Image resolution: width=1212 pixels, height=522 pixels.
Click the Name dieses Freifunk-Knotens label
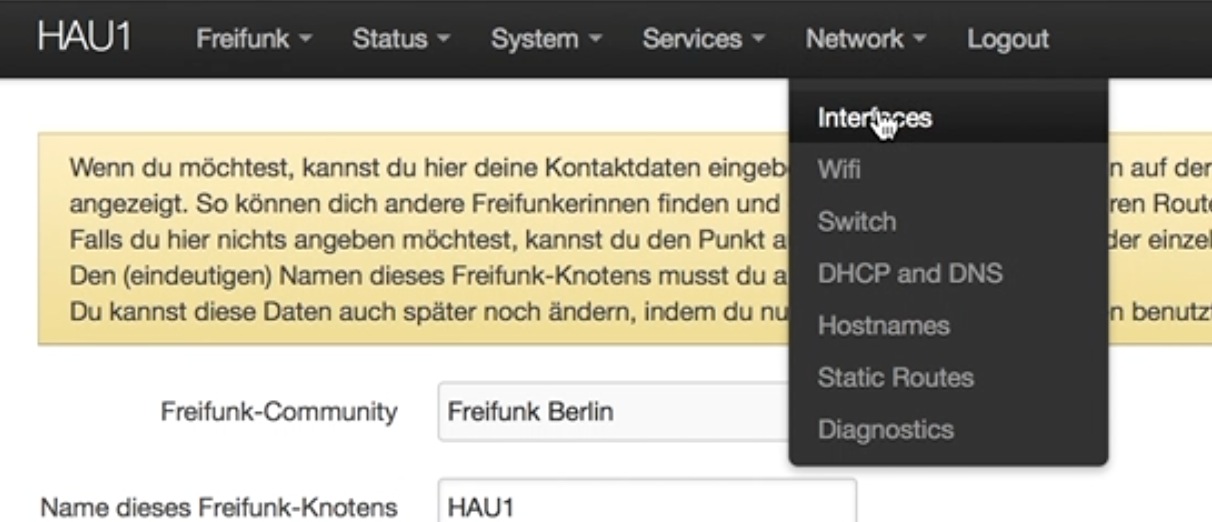(x=218, y=508)
